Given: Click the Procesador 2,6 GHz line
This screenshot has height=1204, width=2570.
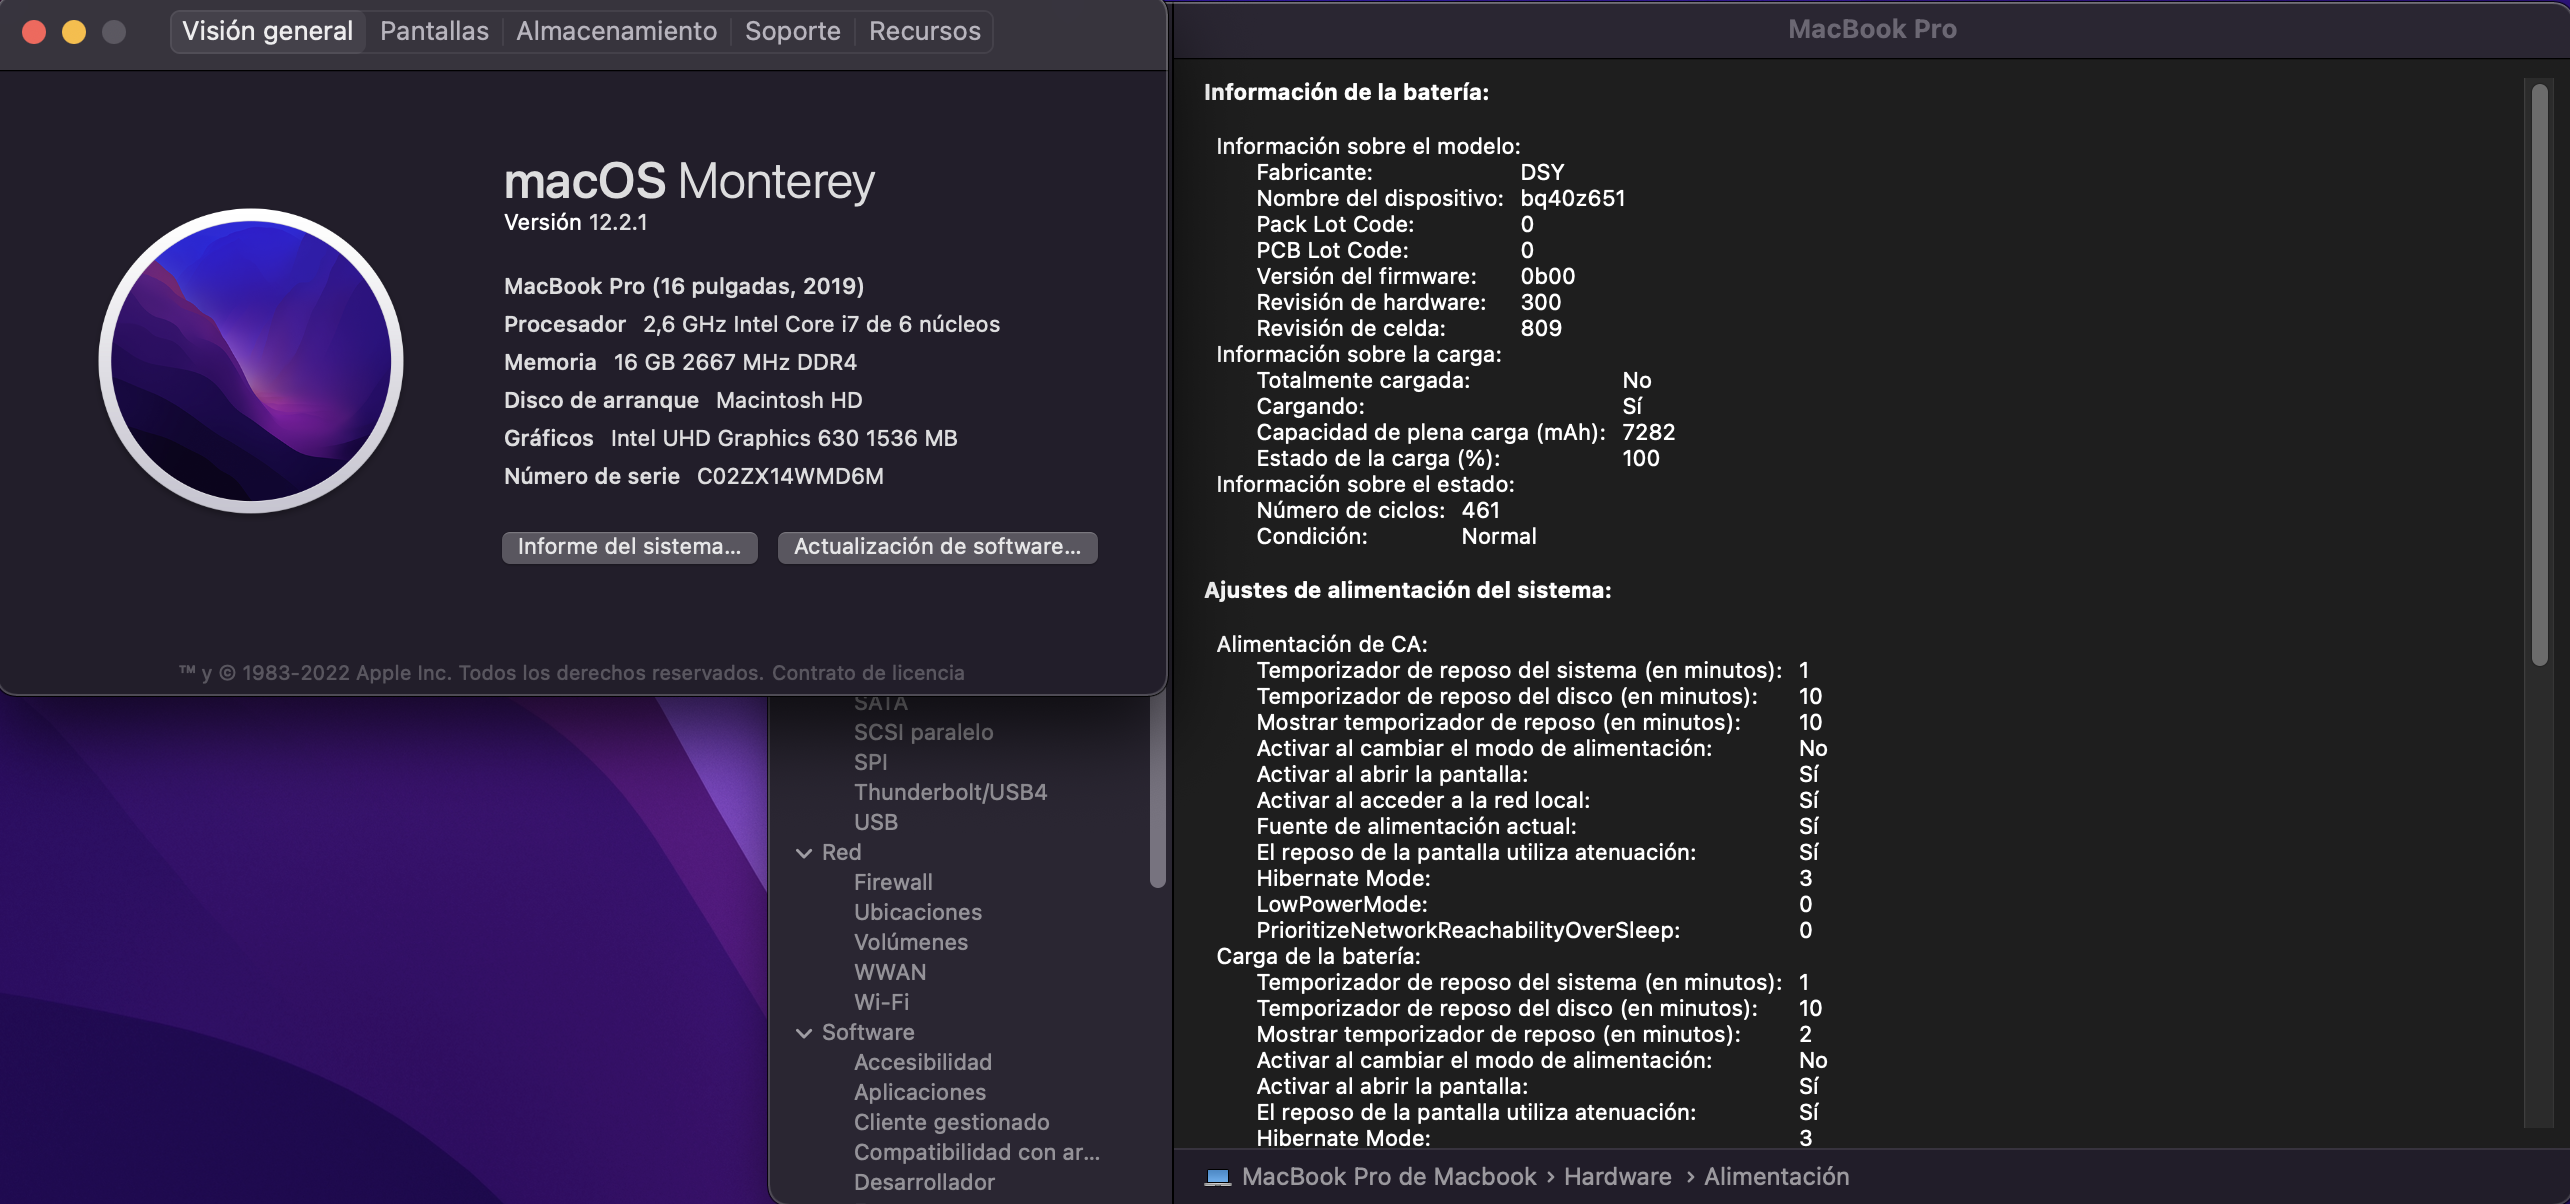Looking at the screenshot, I should click(751, 324).
